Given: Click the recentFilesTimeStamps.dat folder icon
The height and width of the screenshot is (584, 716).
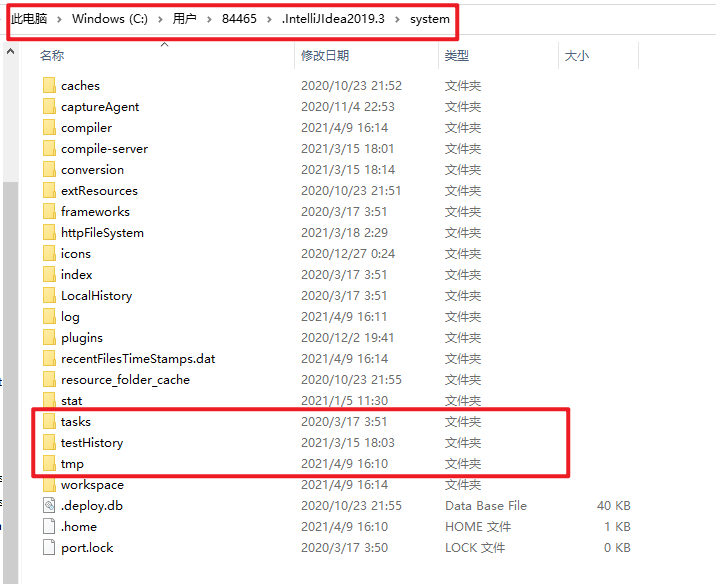Looking at the screenshot, I should (x=49, y=358).
